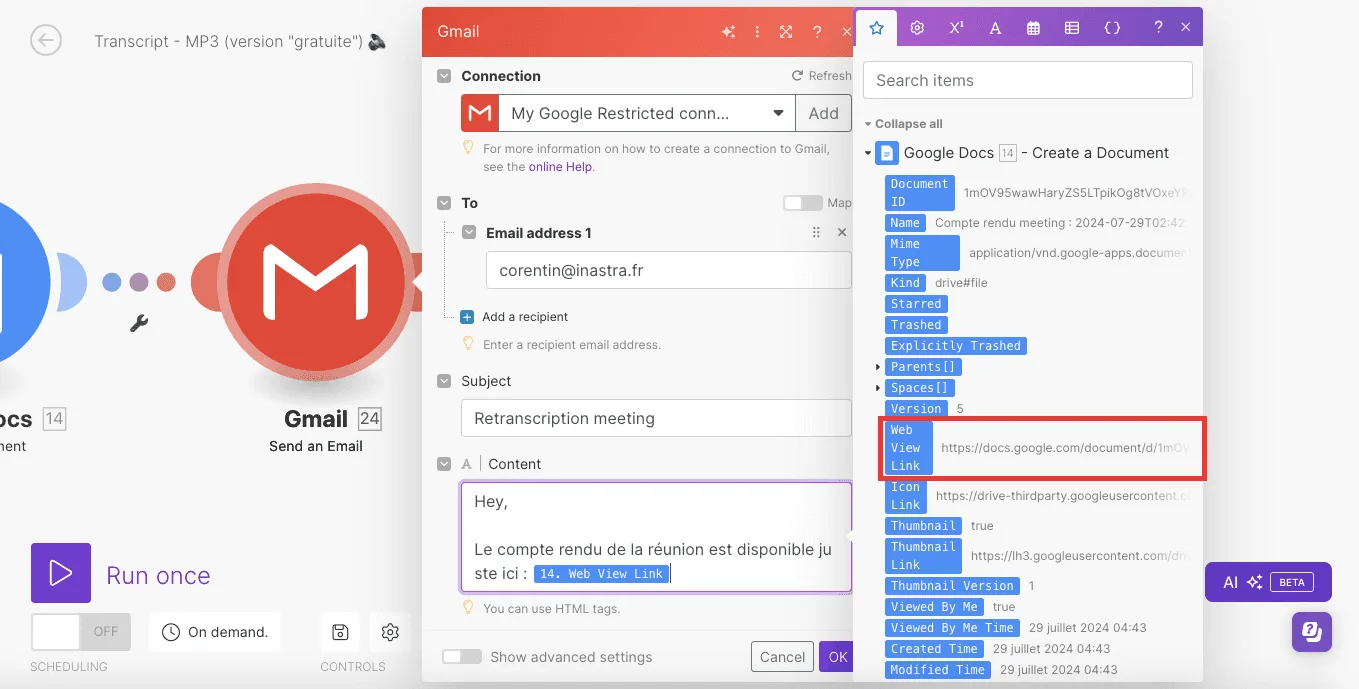
Task: Confirm with the OK button
Action: (x=837, y=657)
